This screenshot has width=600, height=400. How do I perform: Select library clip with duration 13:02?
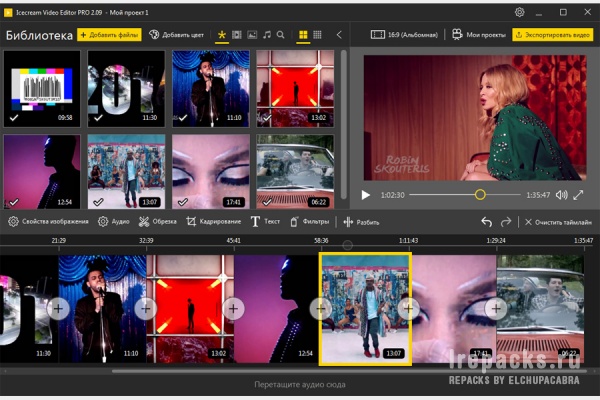click(295, 88)
